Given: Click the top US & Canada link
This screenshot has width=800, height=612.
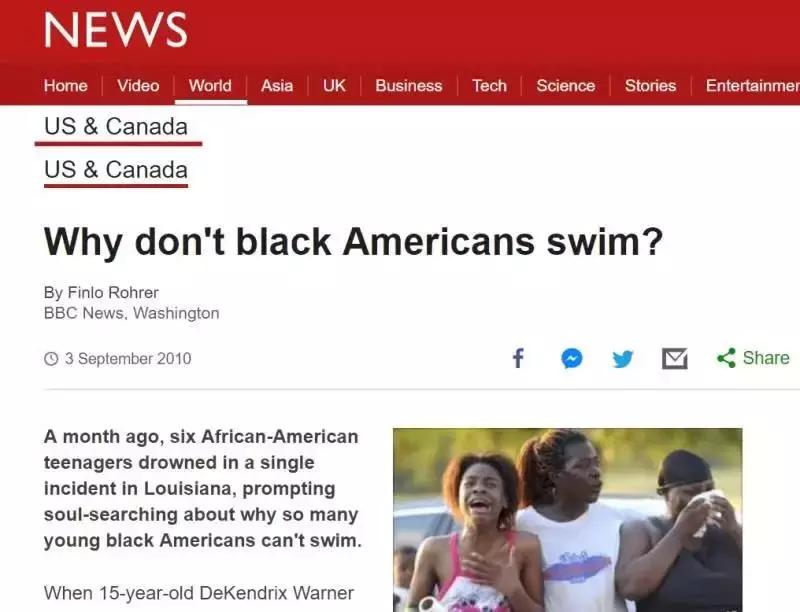Looking at the screenshot, I should tap(116, 126).
